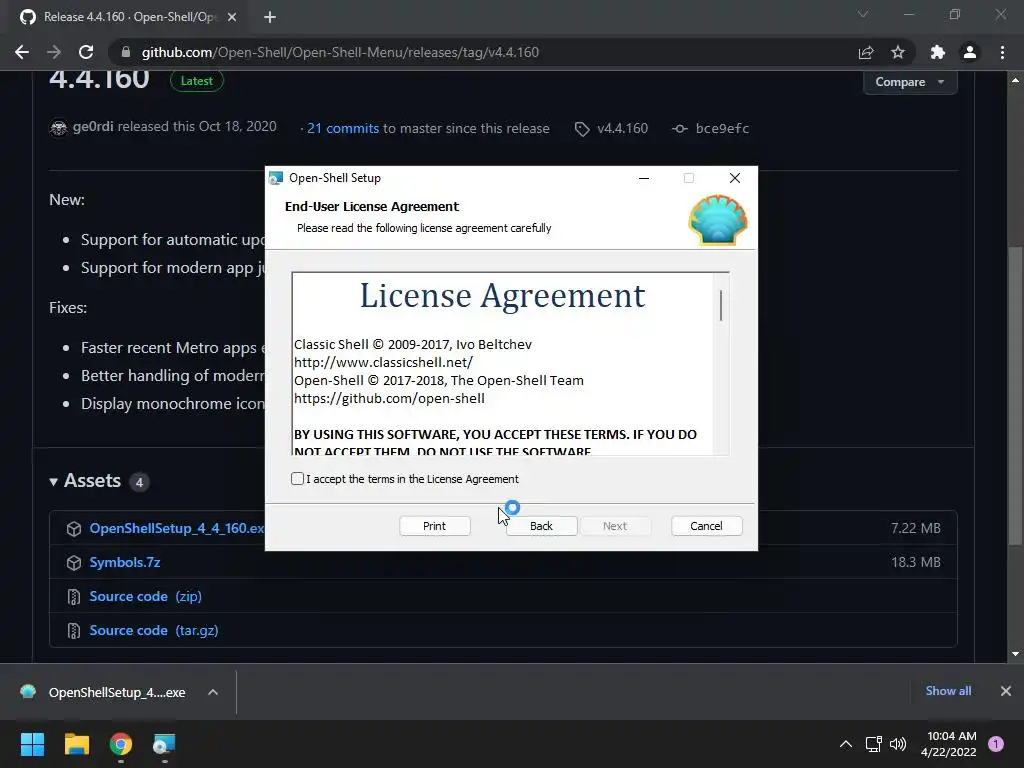Open the Compare dropdown
Screen dimensions: 1024x768
click(910, 82)
